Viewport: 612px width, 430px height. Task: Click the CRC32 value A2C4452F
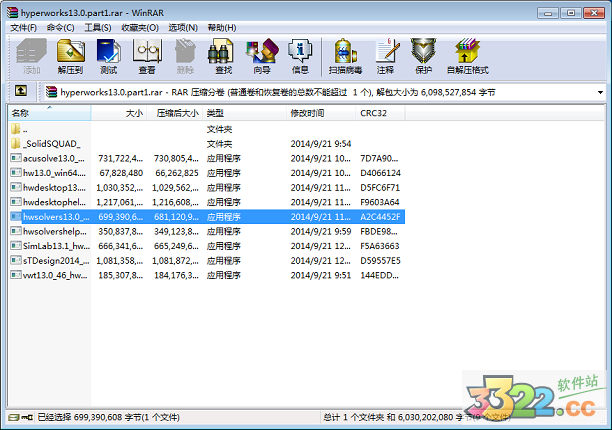[x=380, y=217]
